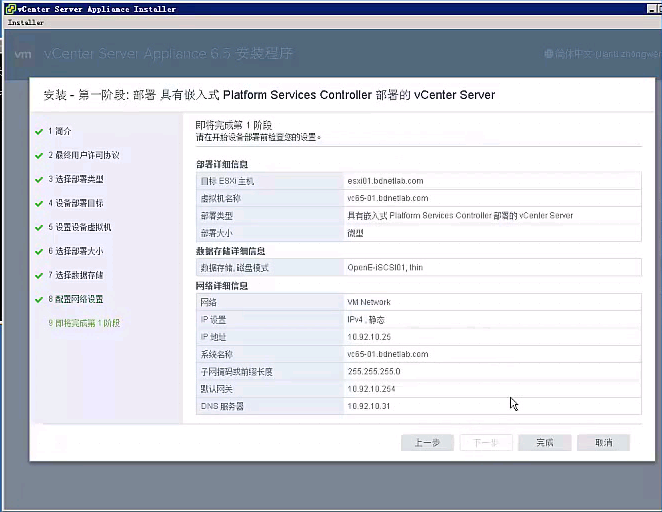Screen dimensions: 662x512
Task: Click the subnet mask 255.255.255.0
Action: [374, 371]
